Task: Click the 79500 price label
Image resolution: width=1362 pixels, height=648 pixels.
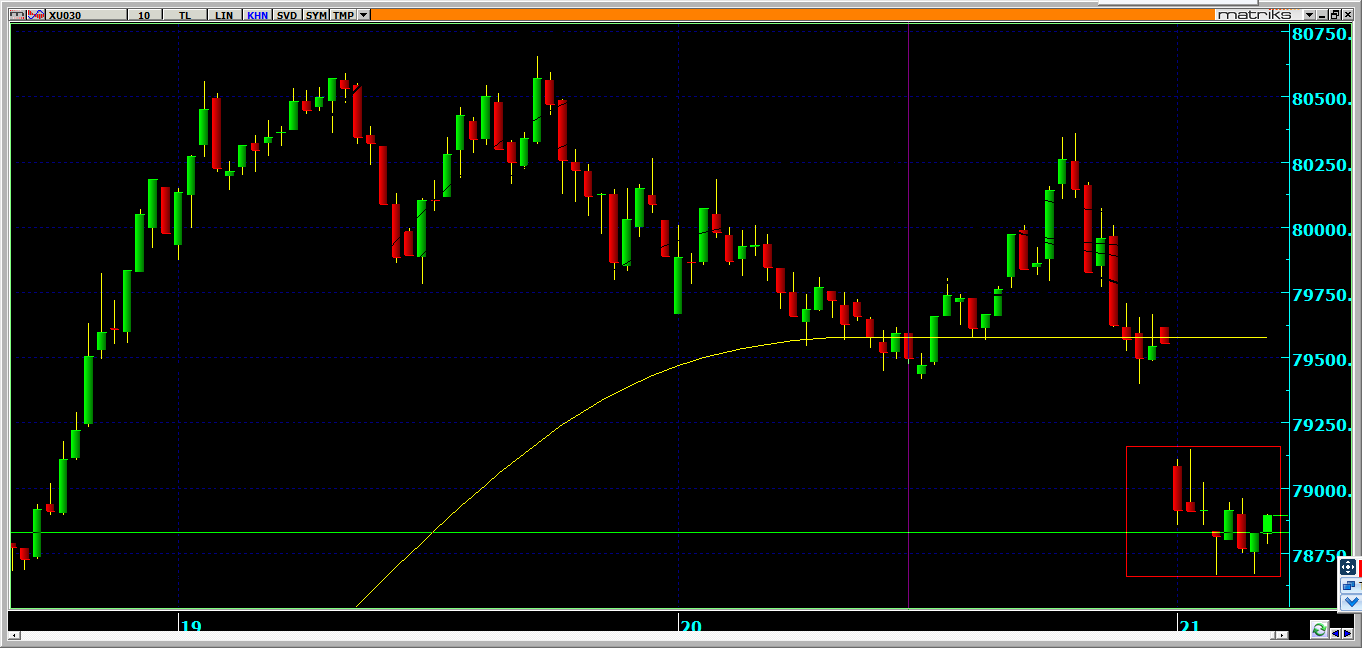Action: (x=1320, y=360)
